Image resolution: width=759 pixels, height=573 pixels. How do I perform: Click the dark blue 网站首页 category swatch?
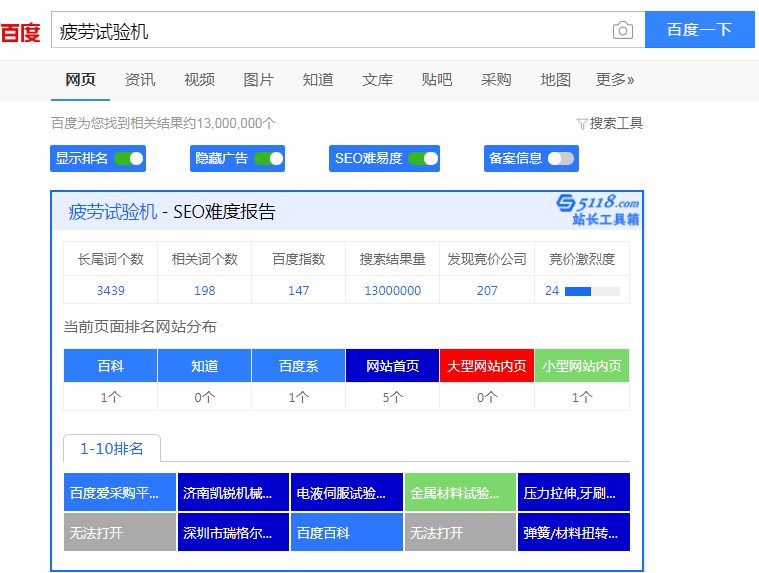click(393, 366)
